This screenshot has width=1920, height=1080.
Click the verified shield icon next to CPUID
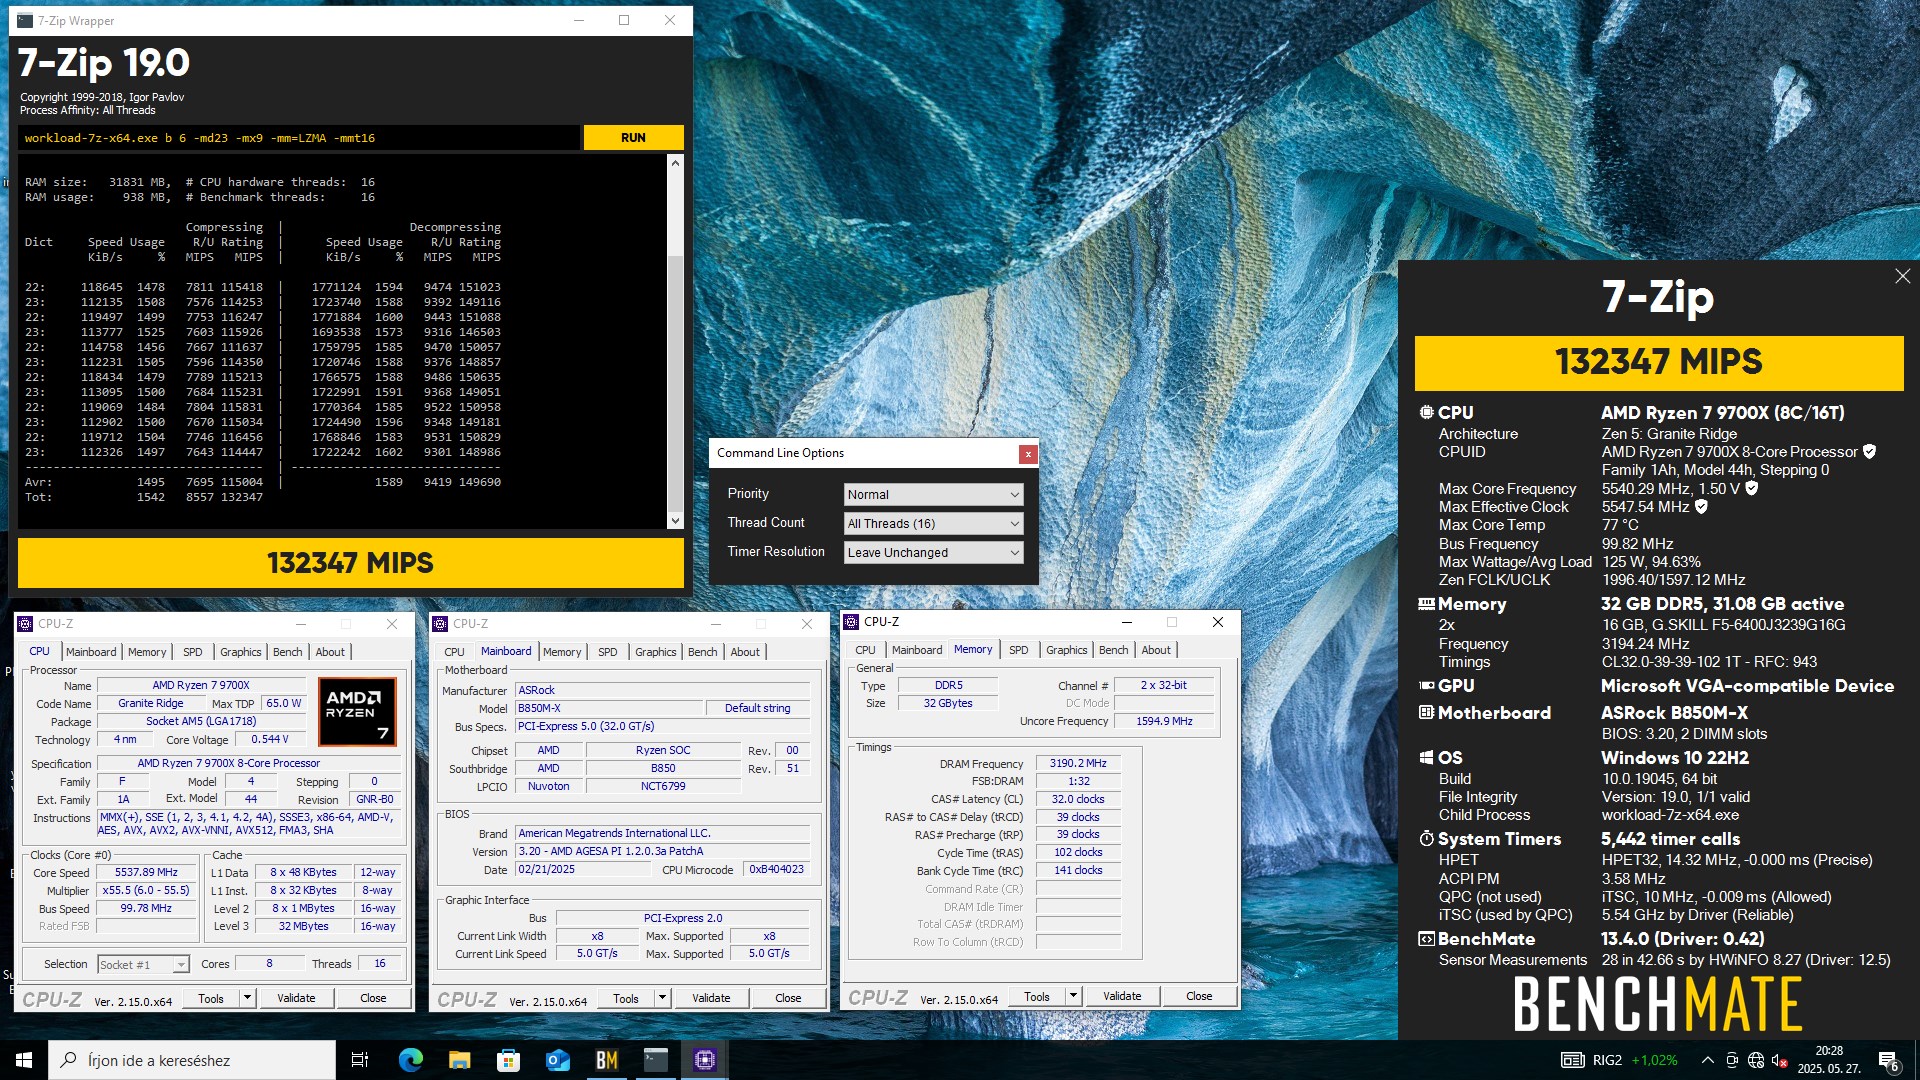tap(1869, 452)
